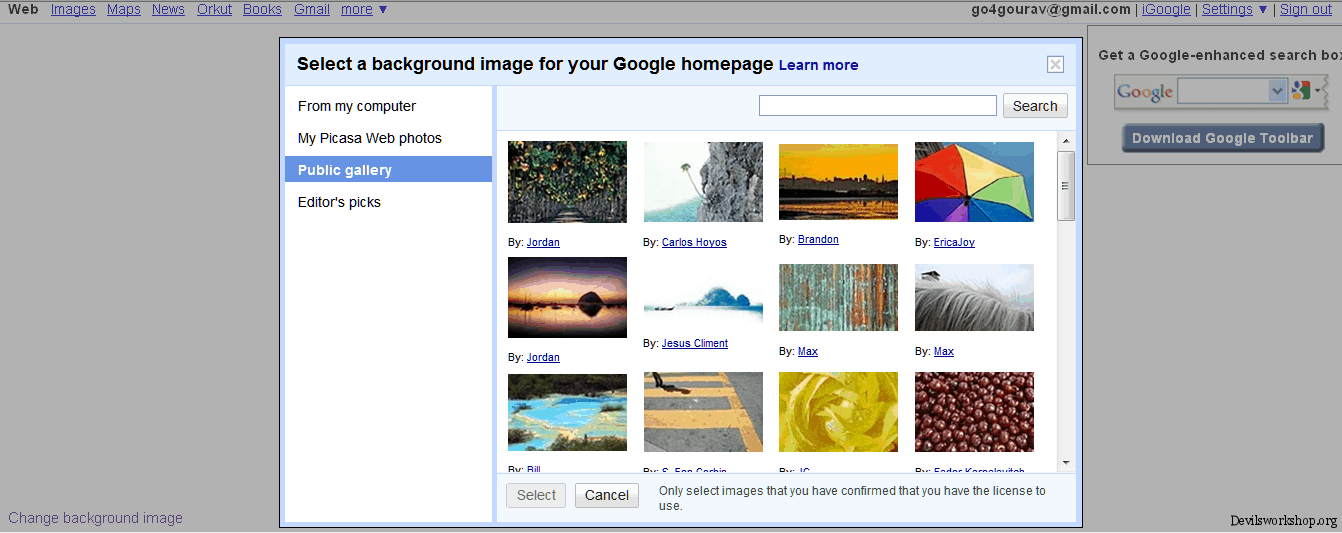1342x533 pixels.
Task: Click the 'Sign out' link
Action: pyautogui.click(x=1306, y=9)
